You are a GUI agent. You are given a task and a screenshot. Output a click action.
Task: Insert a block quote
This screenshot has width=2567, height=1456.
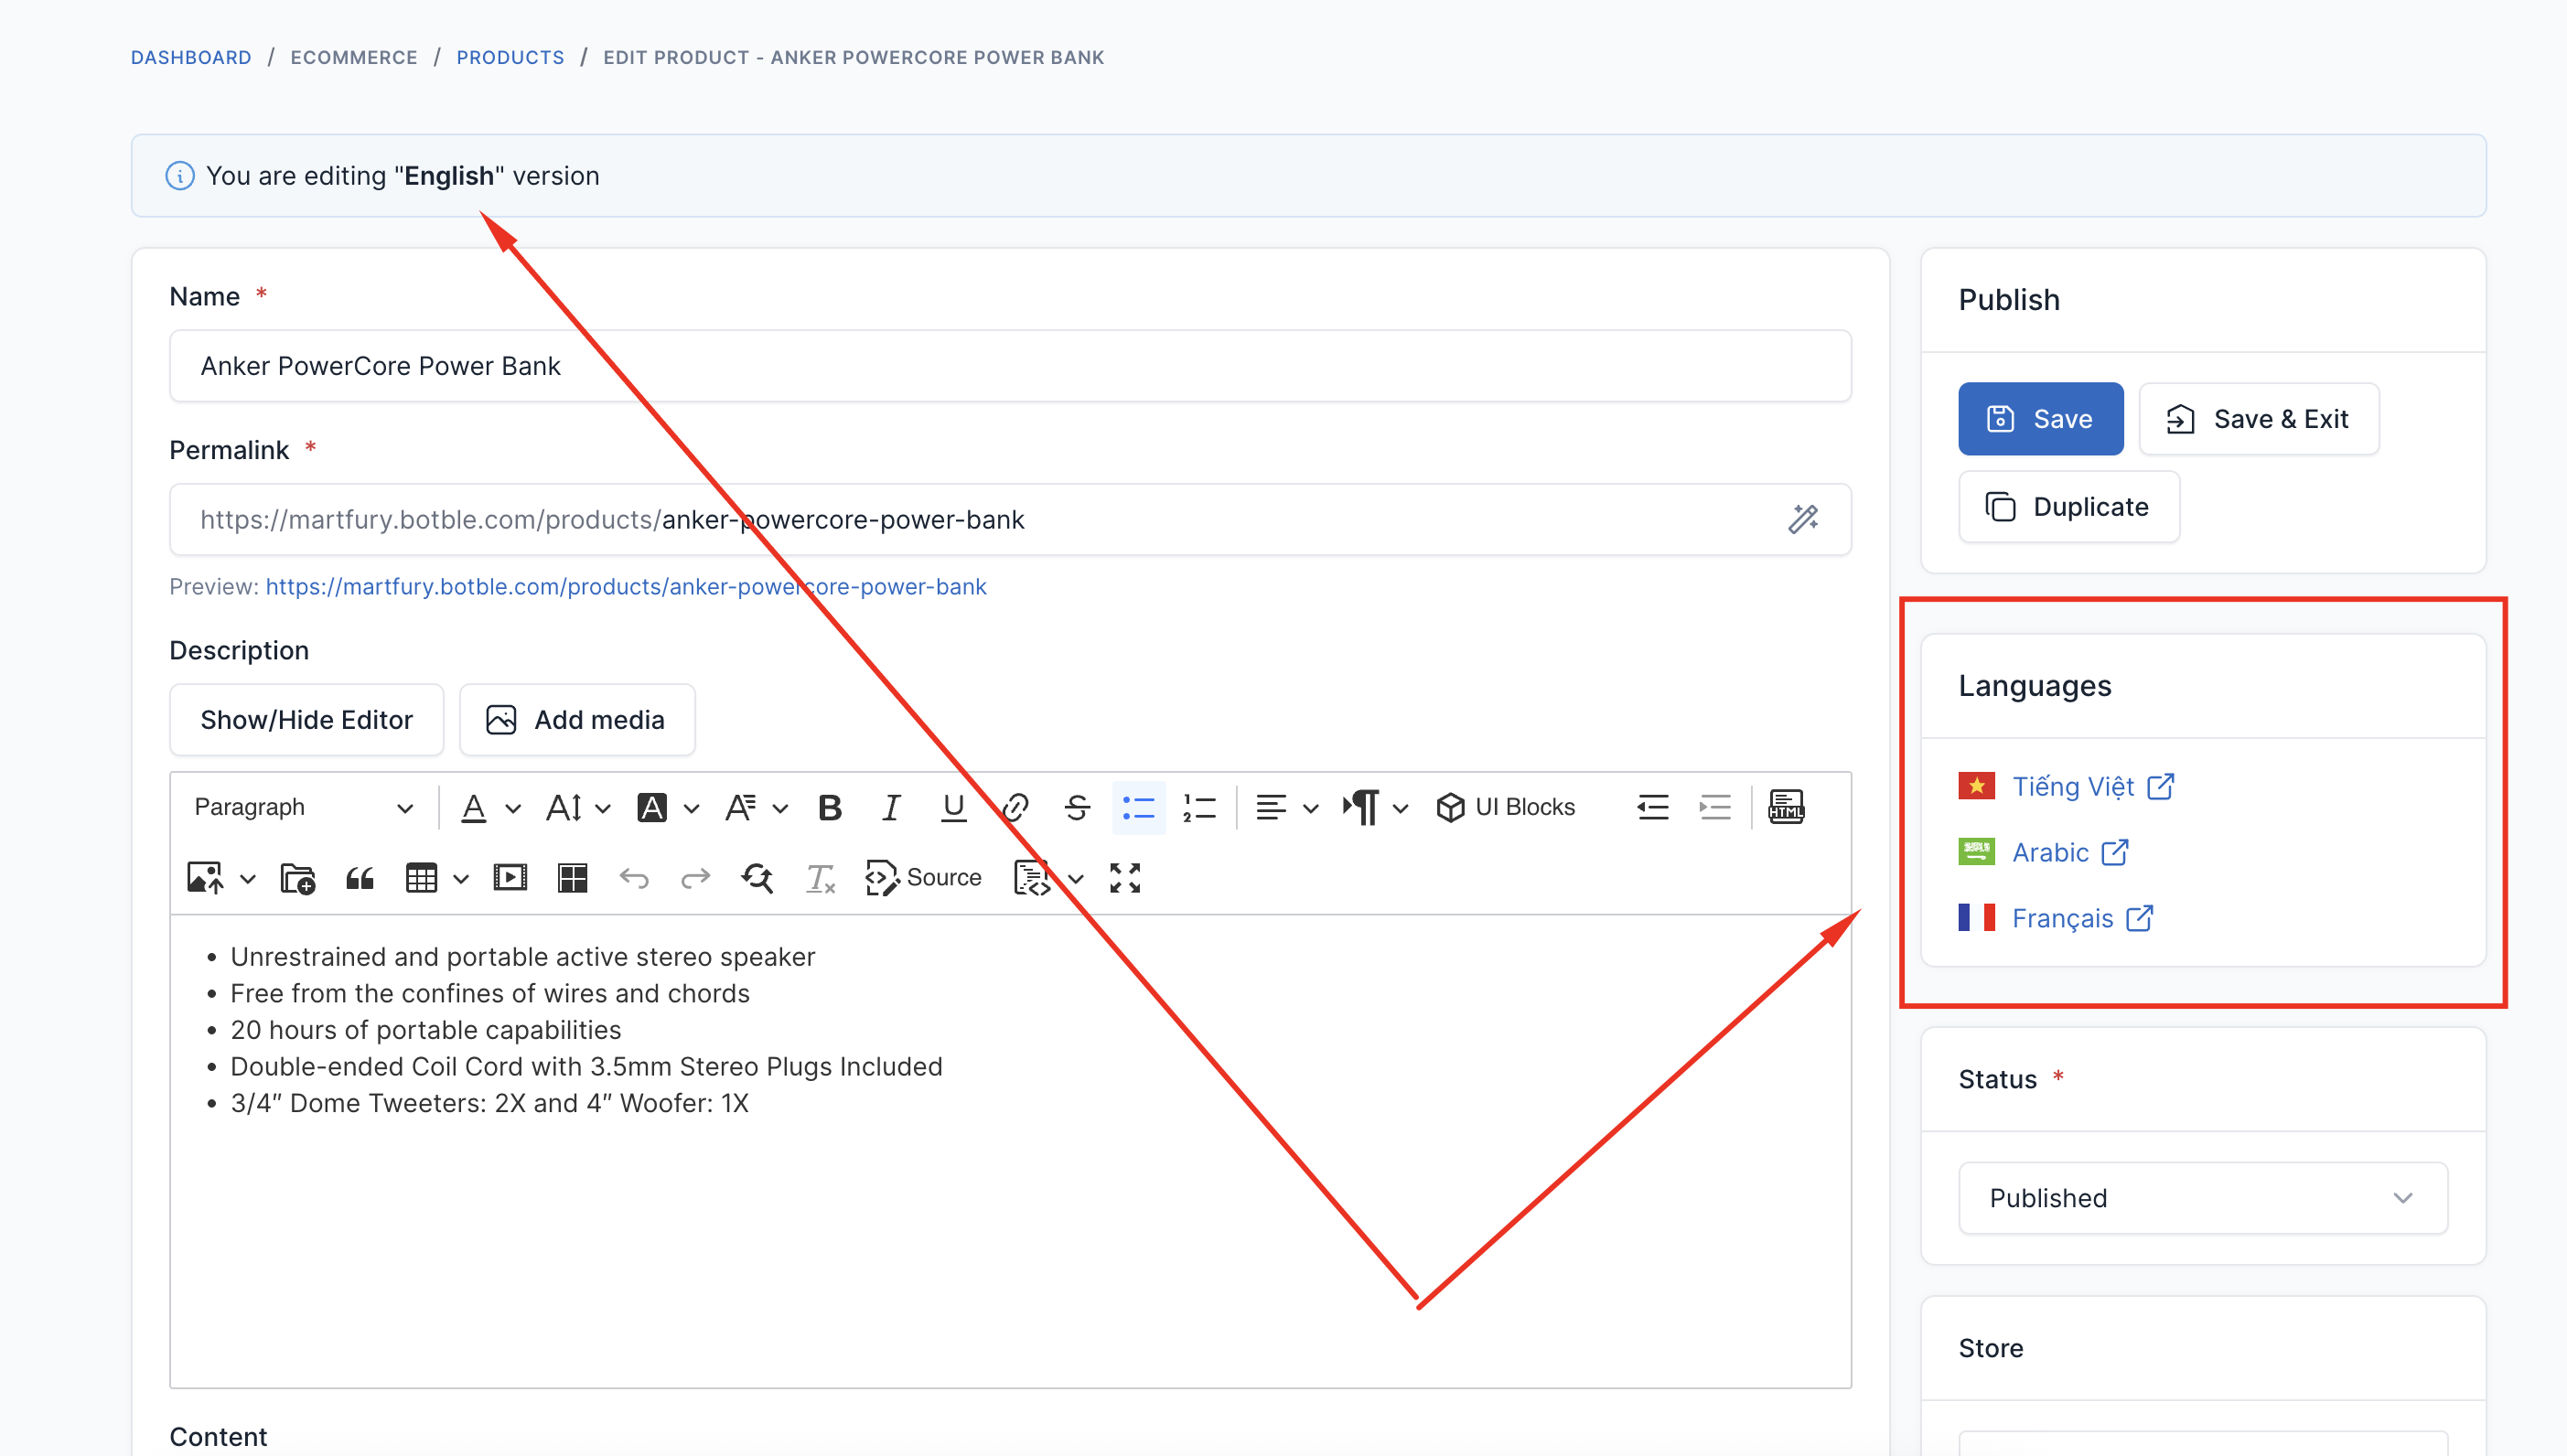[x=359, y=878]
